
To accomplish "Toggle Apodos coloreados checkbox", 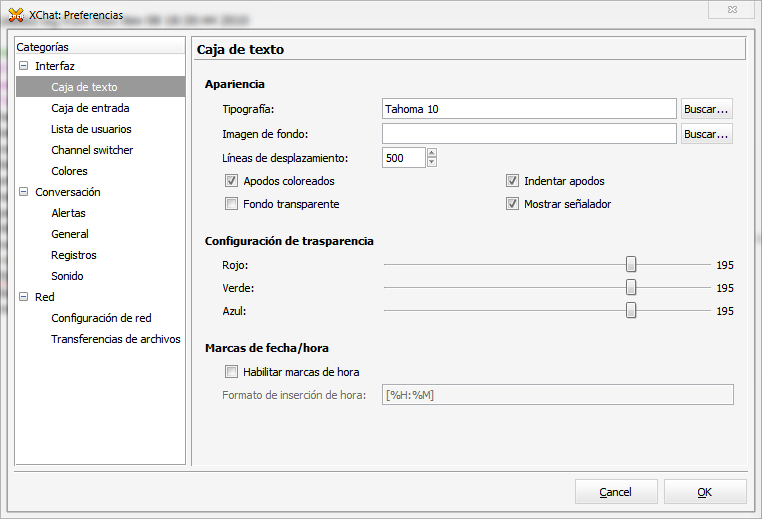I will pos(232,182).
